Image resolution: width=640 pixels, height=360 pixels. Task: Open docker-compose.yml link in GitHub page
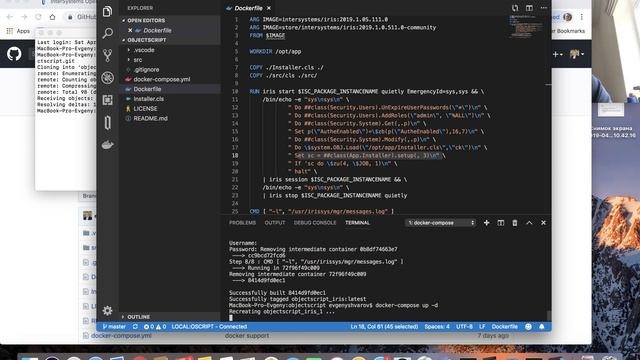121,336
